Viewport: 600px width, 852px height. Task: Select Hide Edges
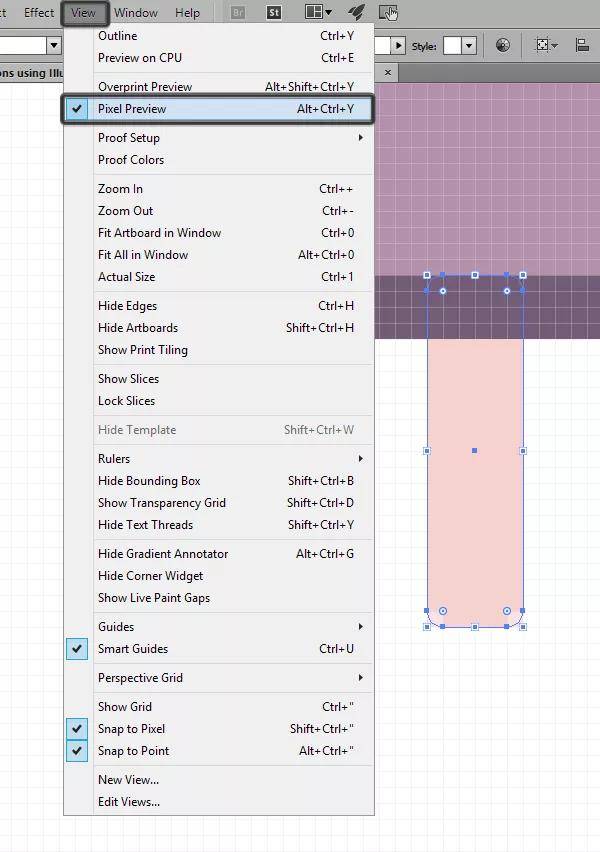[x=217, y=306]
